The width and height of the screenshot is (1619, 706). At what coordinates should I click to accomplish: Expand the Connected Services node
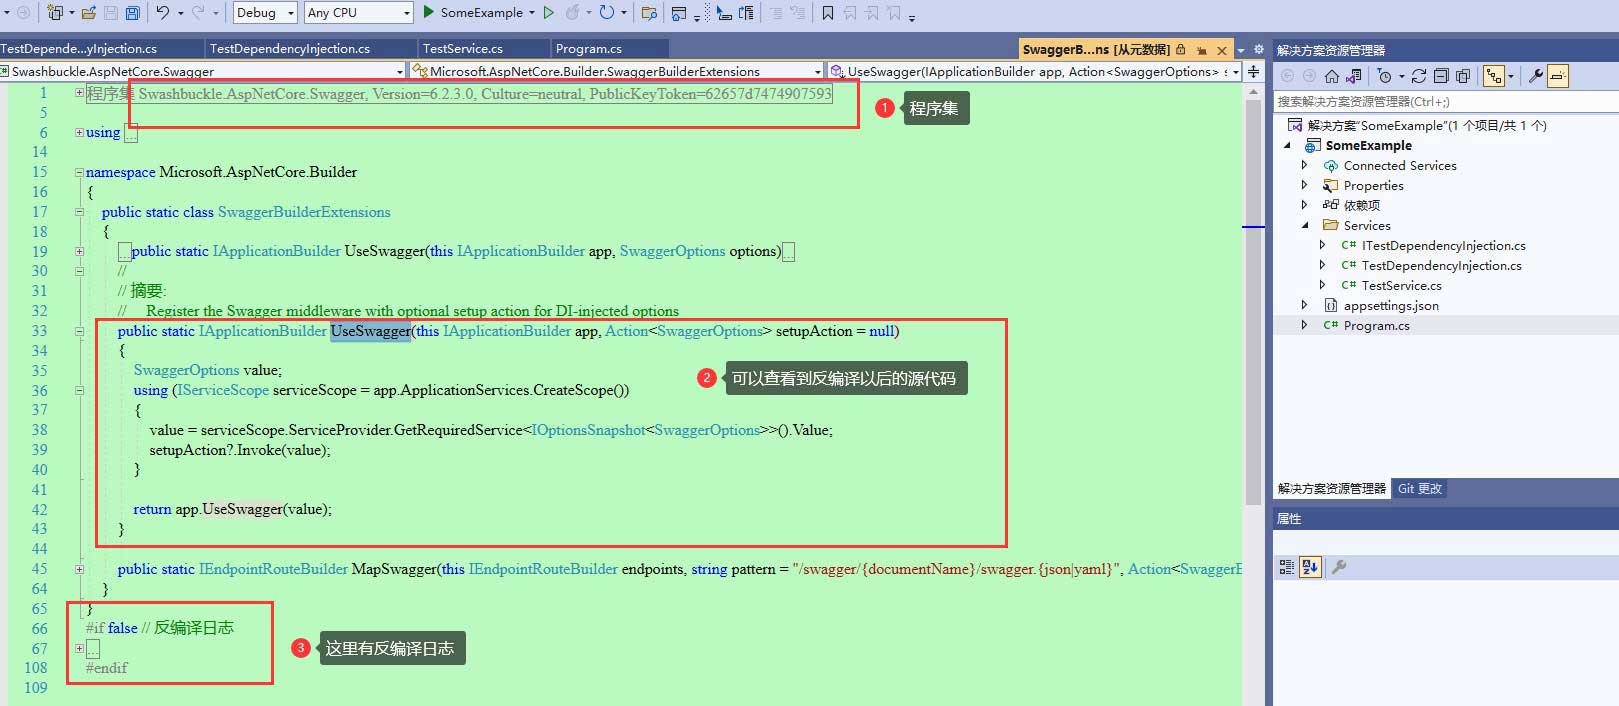coord(1304,166)
